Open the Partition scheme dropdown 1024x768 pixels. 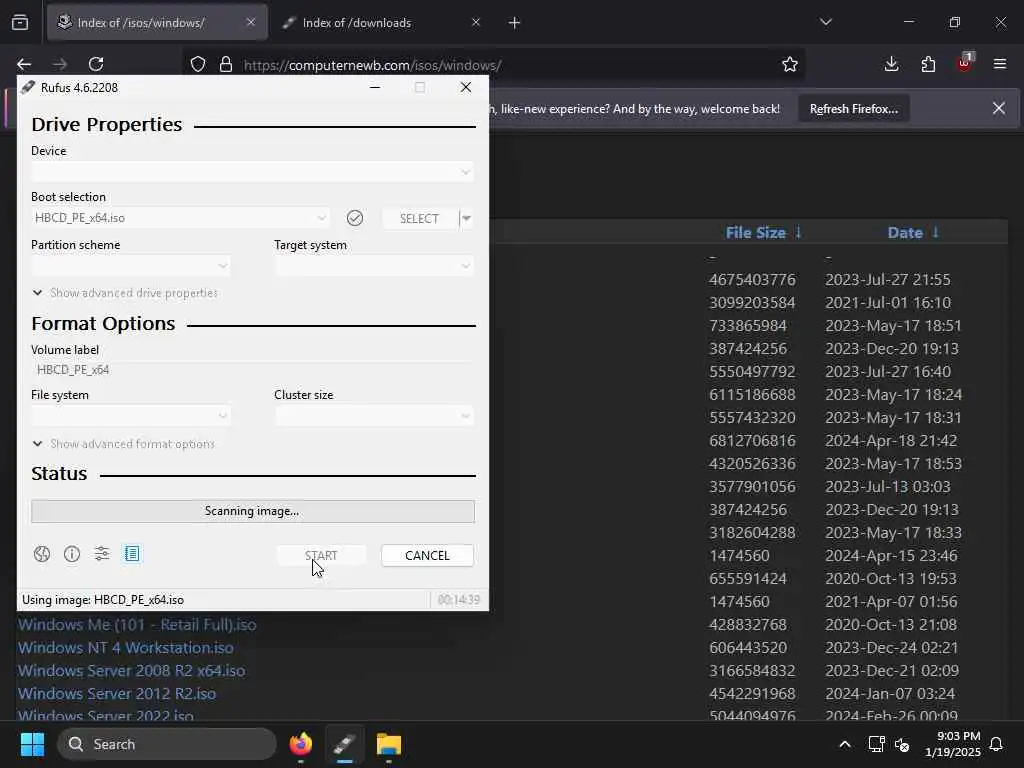point(131,266)
